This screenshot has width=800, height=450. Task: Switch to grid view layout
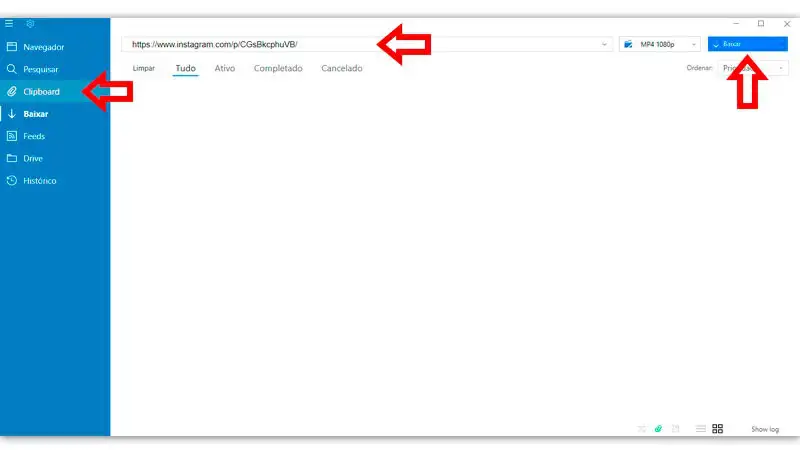pos(717,429)
